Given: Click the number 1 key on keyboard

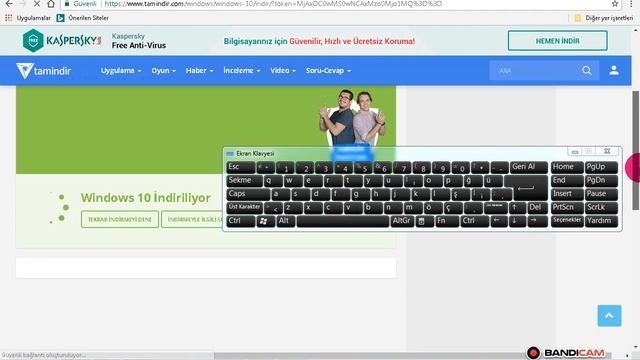Looking at the screenshot, I should pyautogui.click(x=285, y=167).
